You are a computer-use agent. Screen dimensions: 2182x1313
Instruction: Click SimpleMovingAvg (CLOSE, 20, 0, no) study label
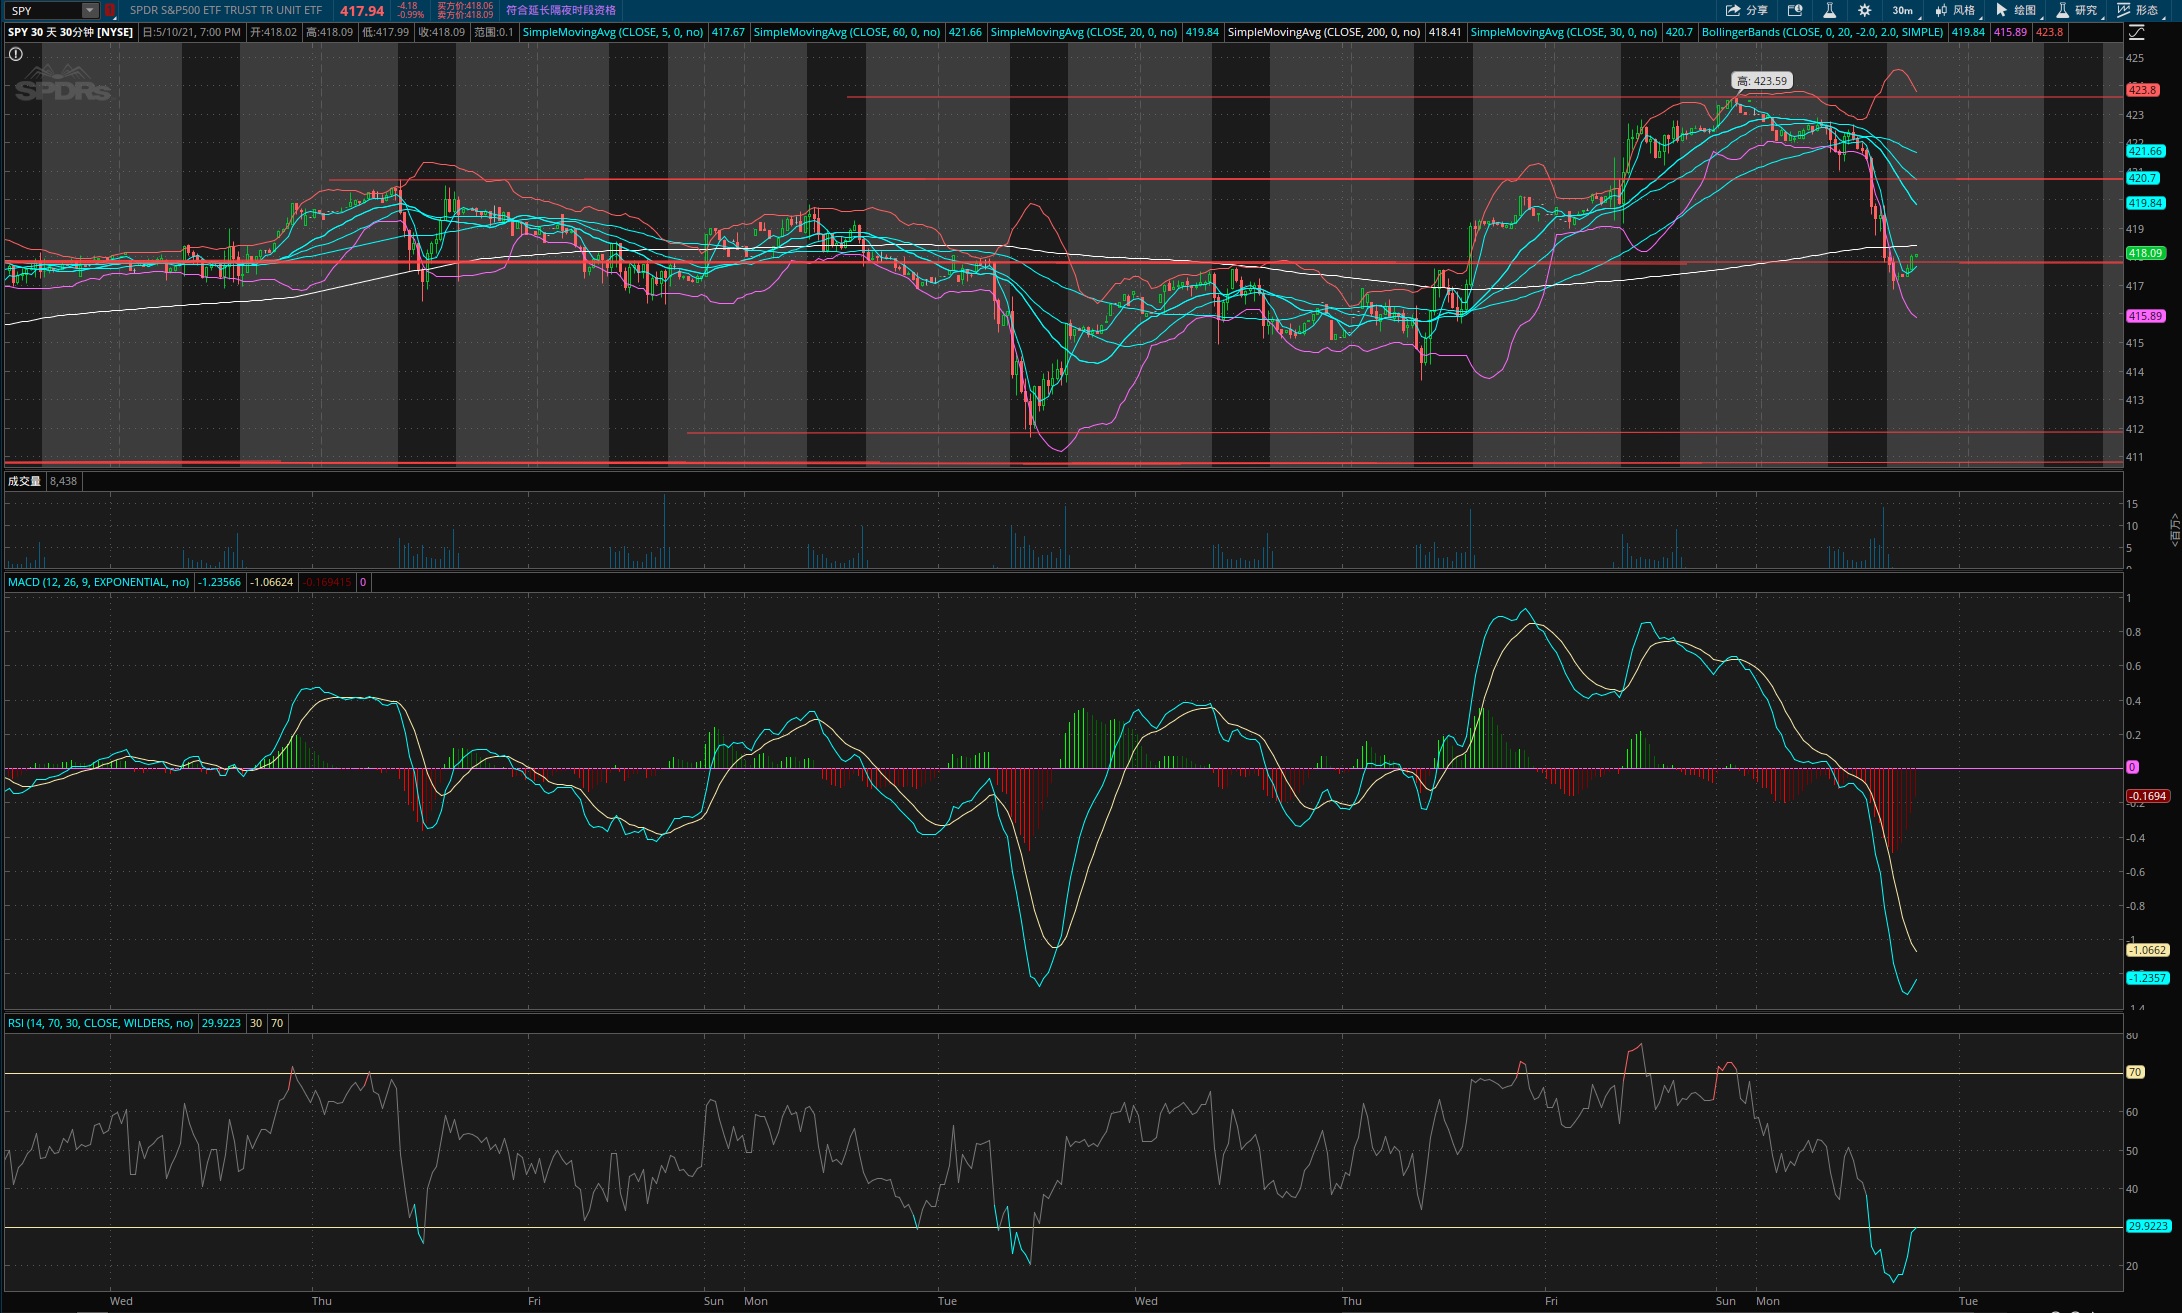(1083, 32)
